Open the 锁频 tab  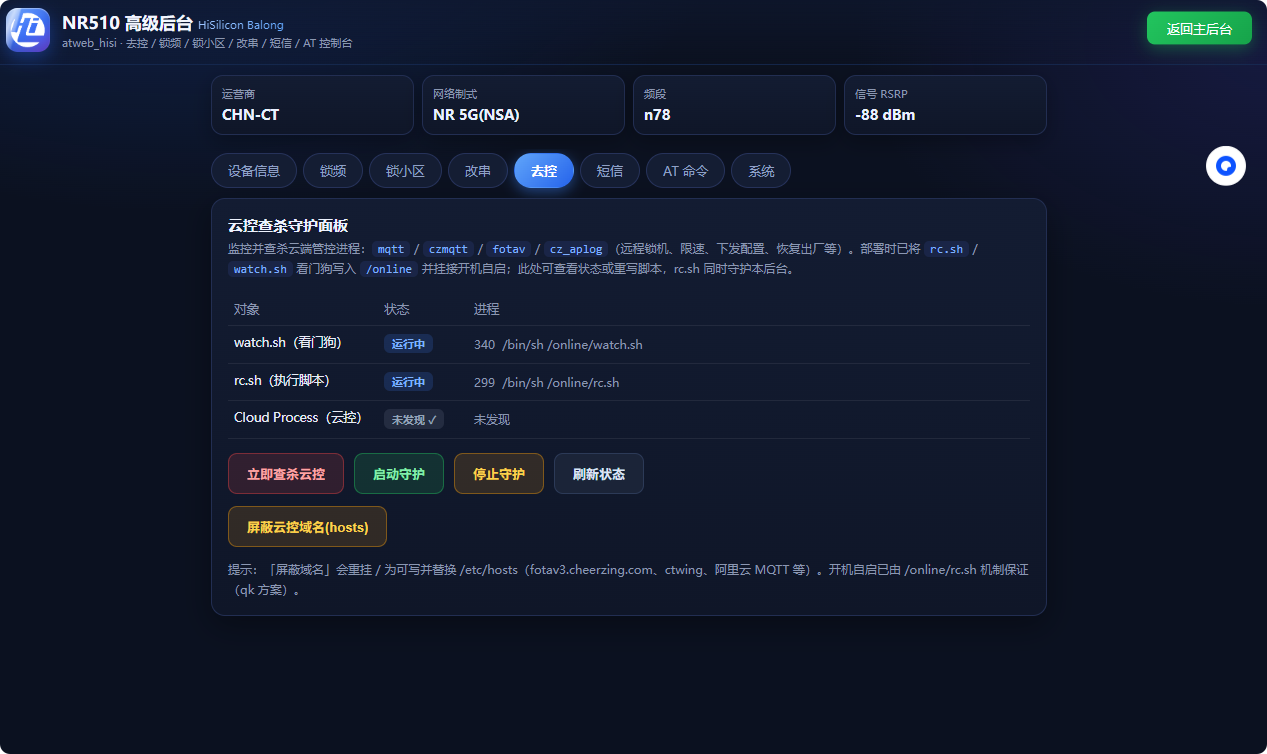point(333,171)
